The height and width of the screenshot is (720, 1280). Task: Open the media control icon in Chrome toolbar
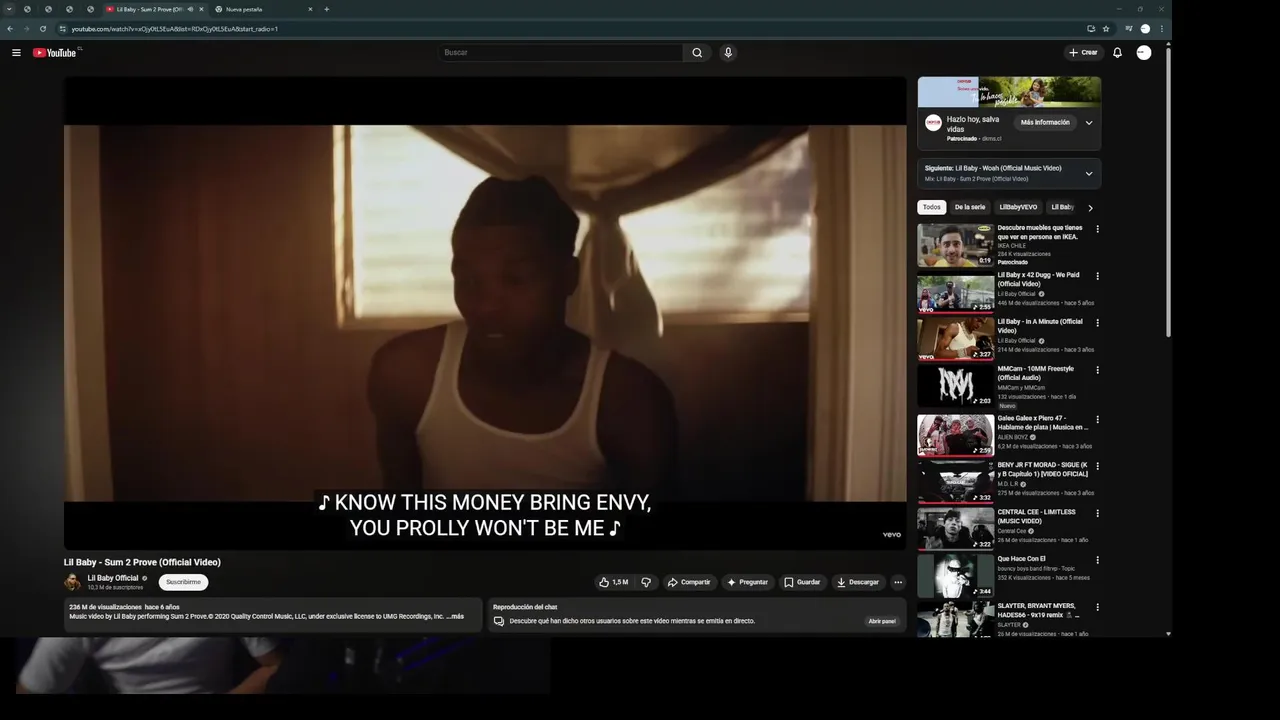point(1129,29)
